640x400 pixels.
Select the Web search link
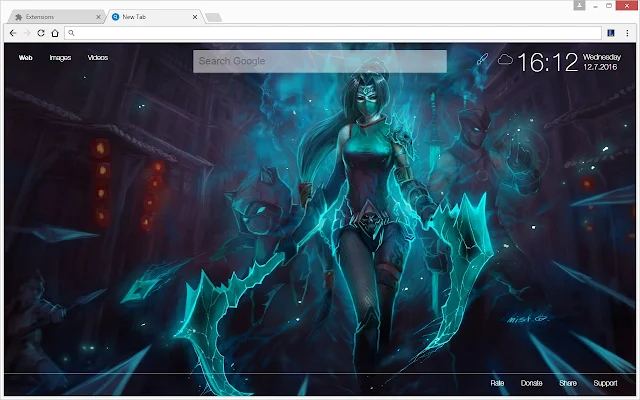click(x=25, y=58)
